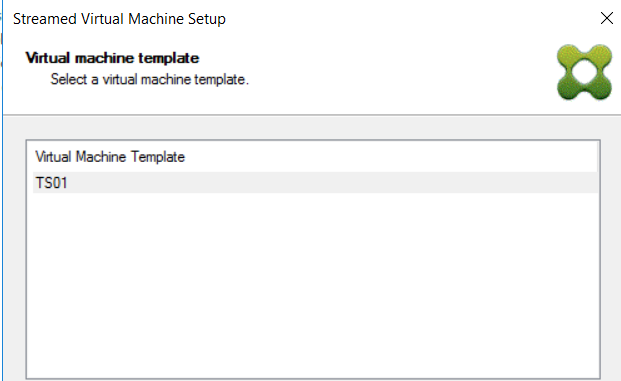Close the Streamed Virtual Machine Setup dialog
621x381 pixels.
point(606,18)
